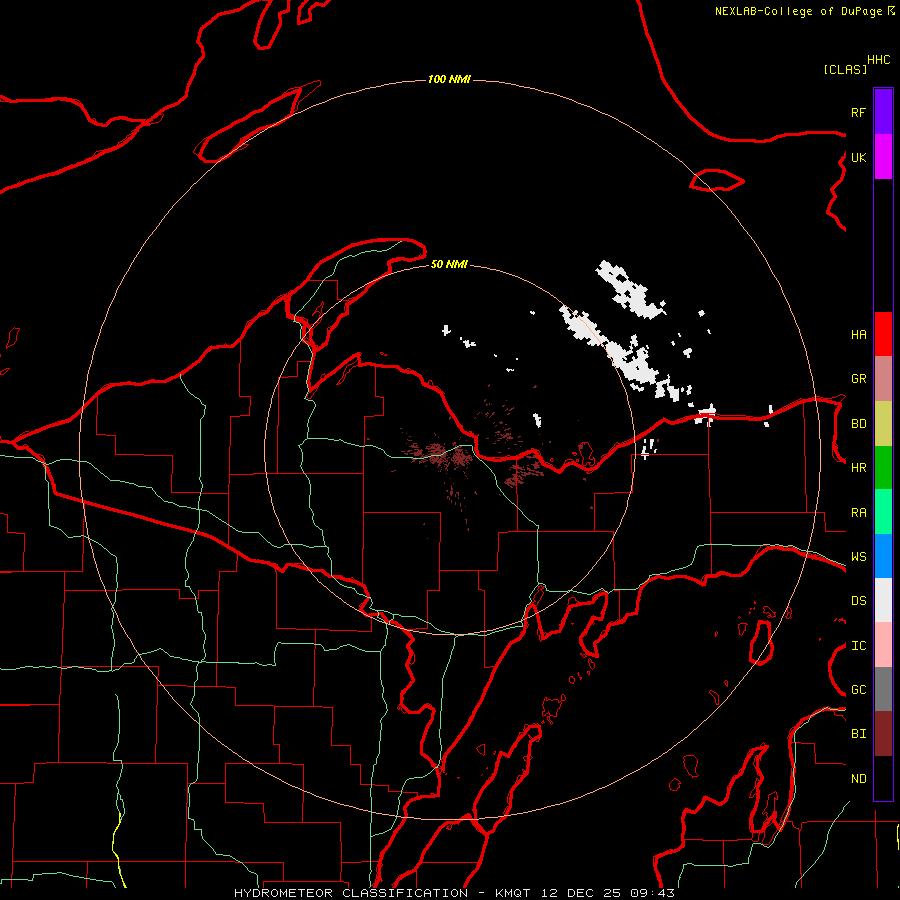Click the 'HHC' product label

pyautogui.click(x=879, y=60)
